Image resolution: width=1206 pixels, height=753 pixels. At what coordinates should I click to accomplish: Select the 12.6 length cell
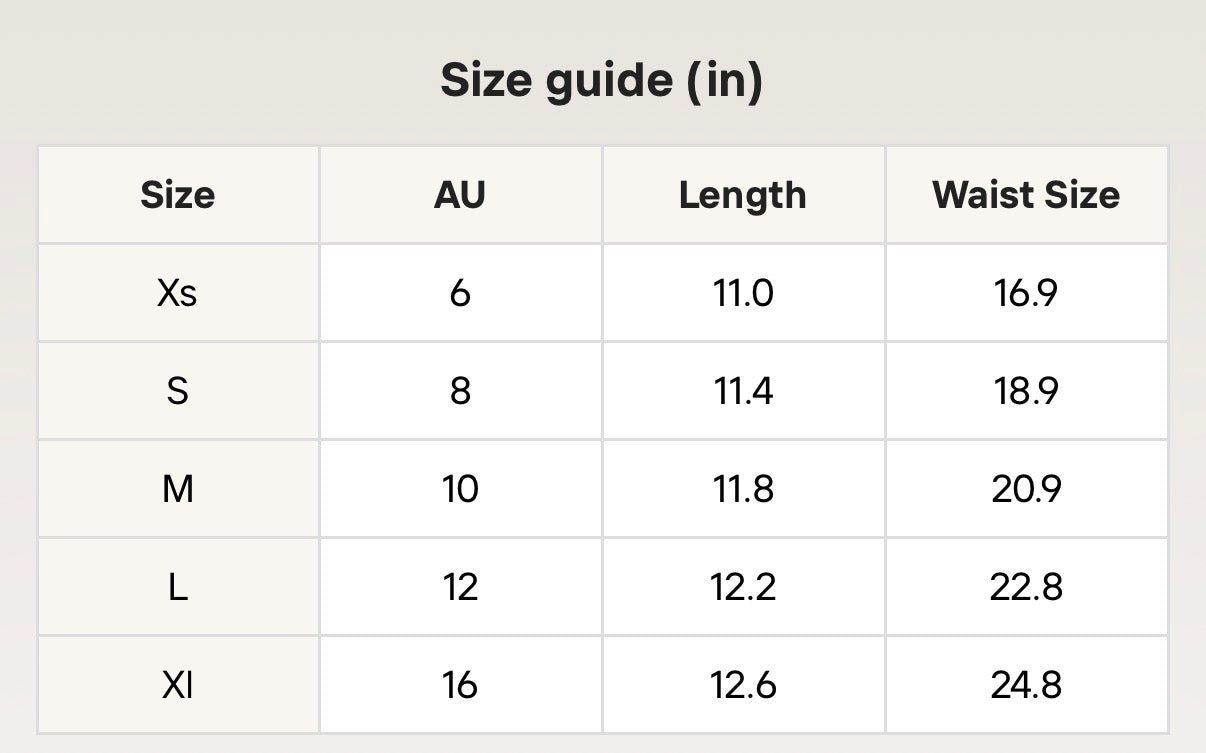[x=743, y=685]
